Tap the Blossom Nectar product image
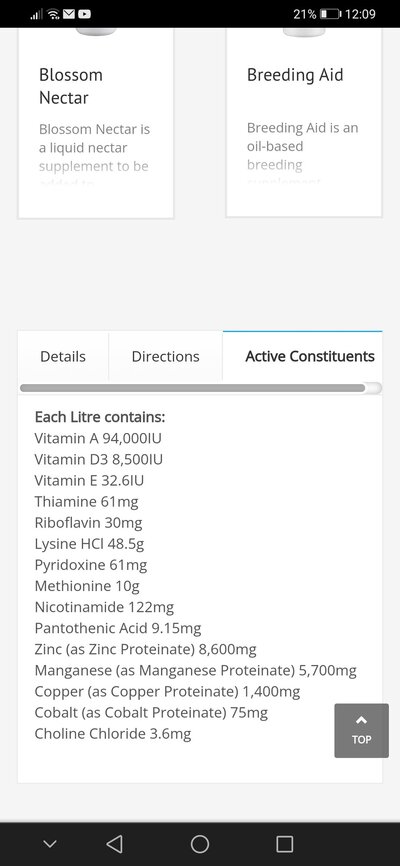This screenshot has height=866, width=400. (x=96, y=31)
